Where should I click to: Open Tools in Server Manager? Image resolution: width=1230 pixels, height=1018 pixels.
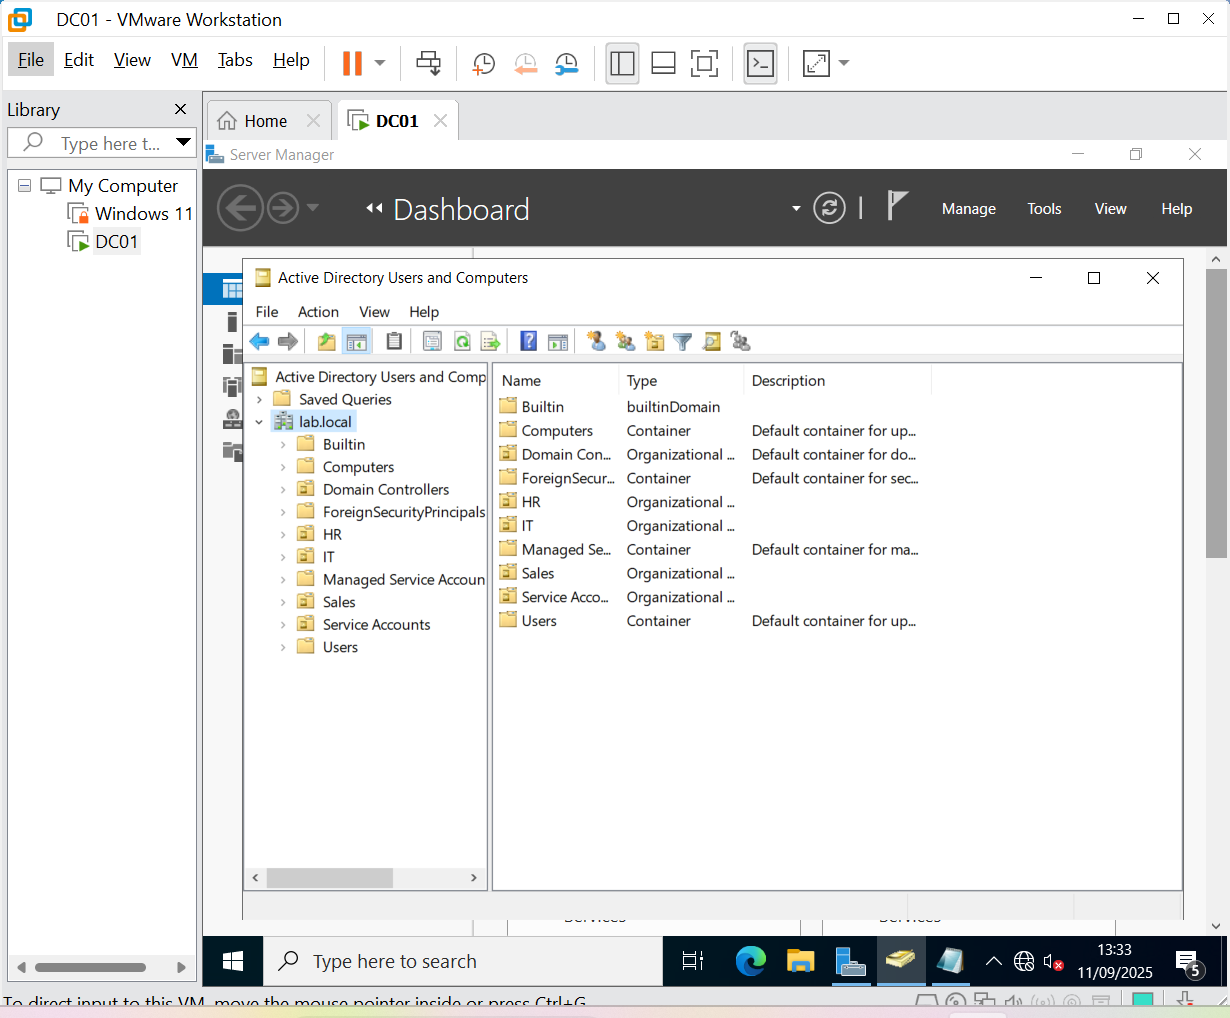click(x=1044, y=209)
